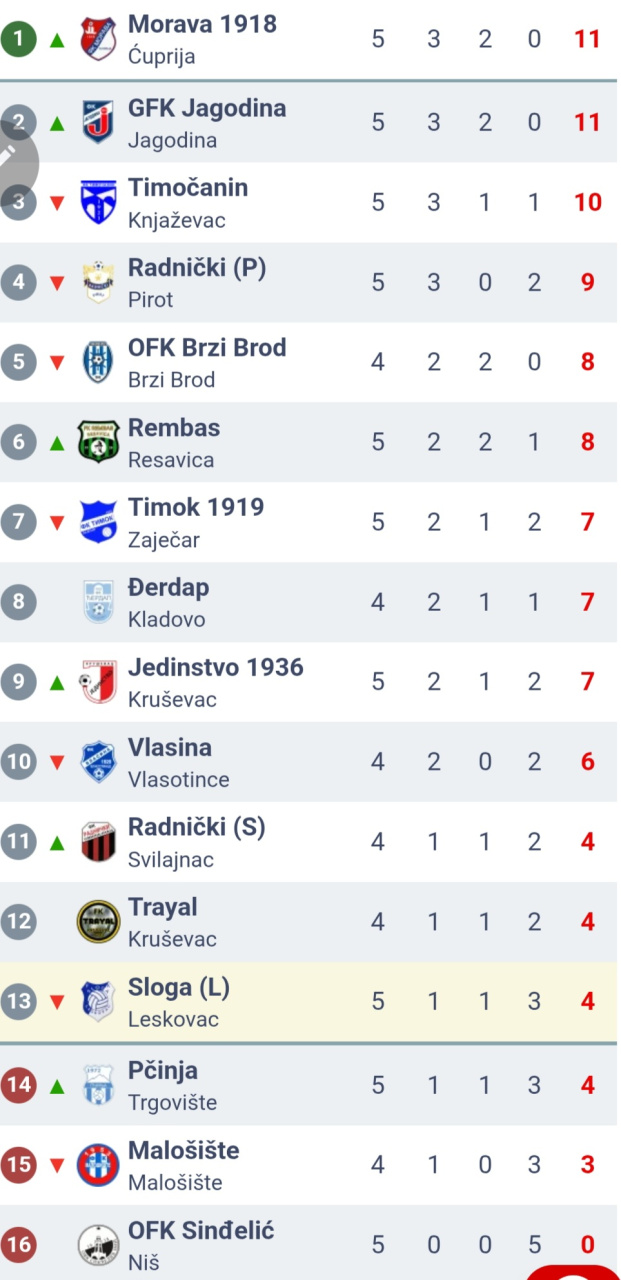Select the highlighted Sloga (L) row
Image resolution: width=621 pixels, height=1280 pixels.
coord(309,1002)
